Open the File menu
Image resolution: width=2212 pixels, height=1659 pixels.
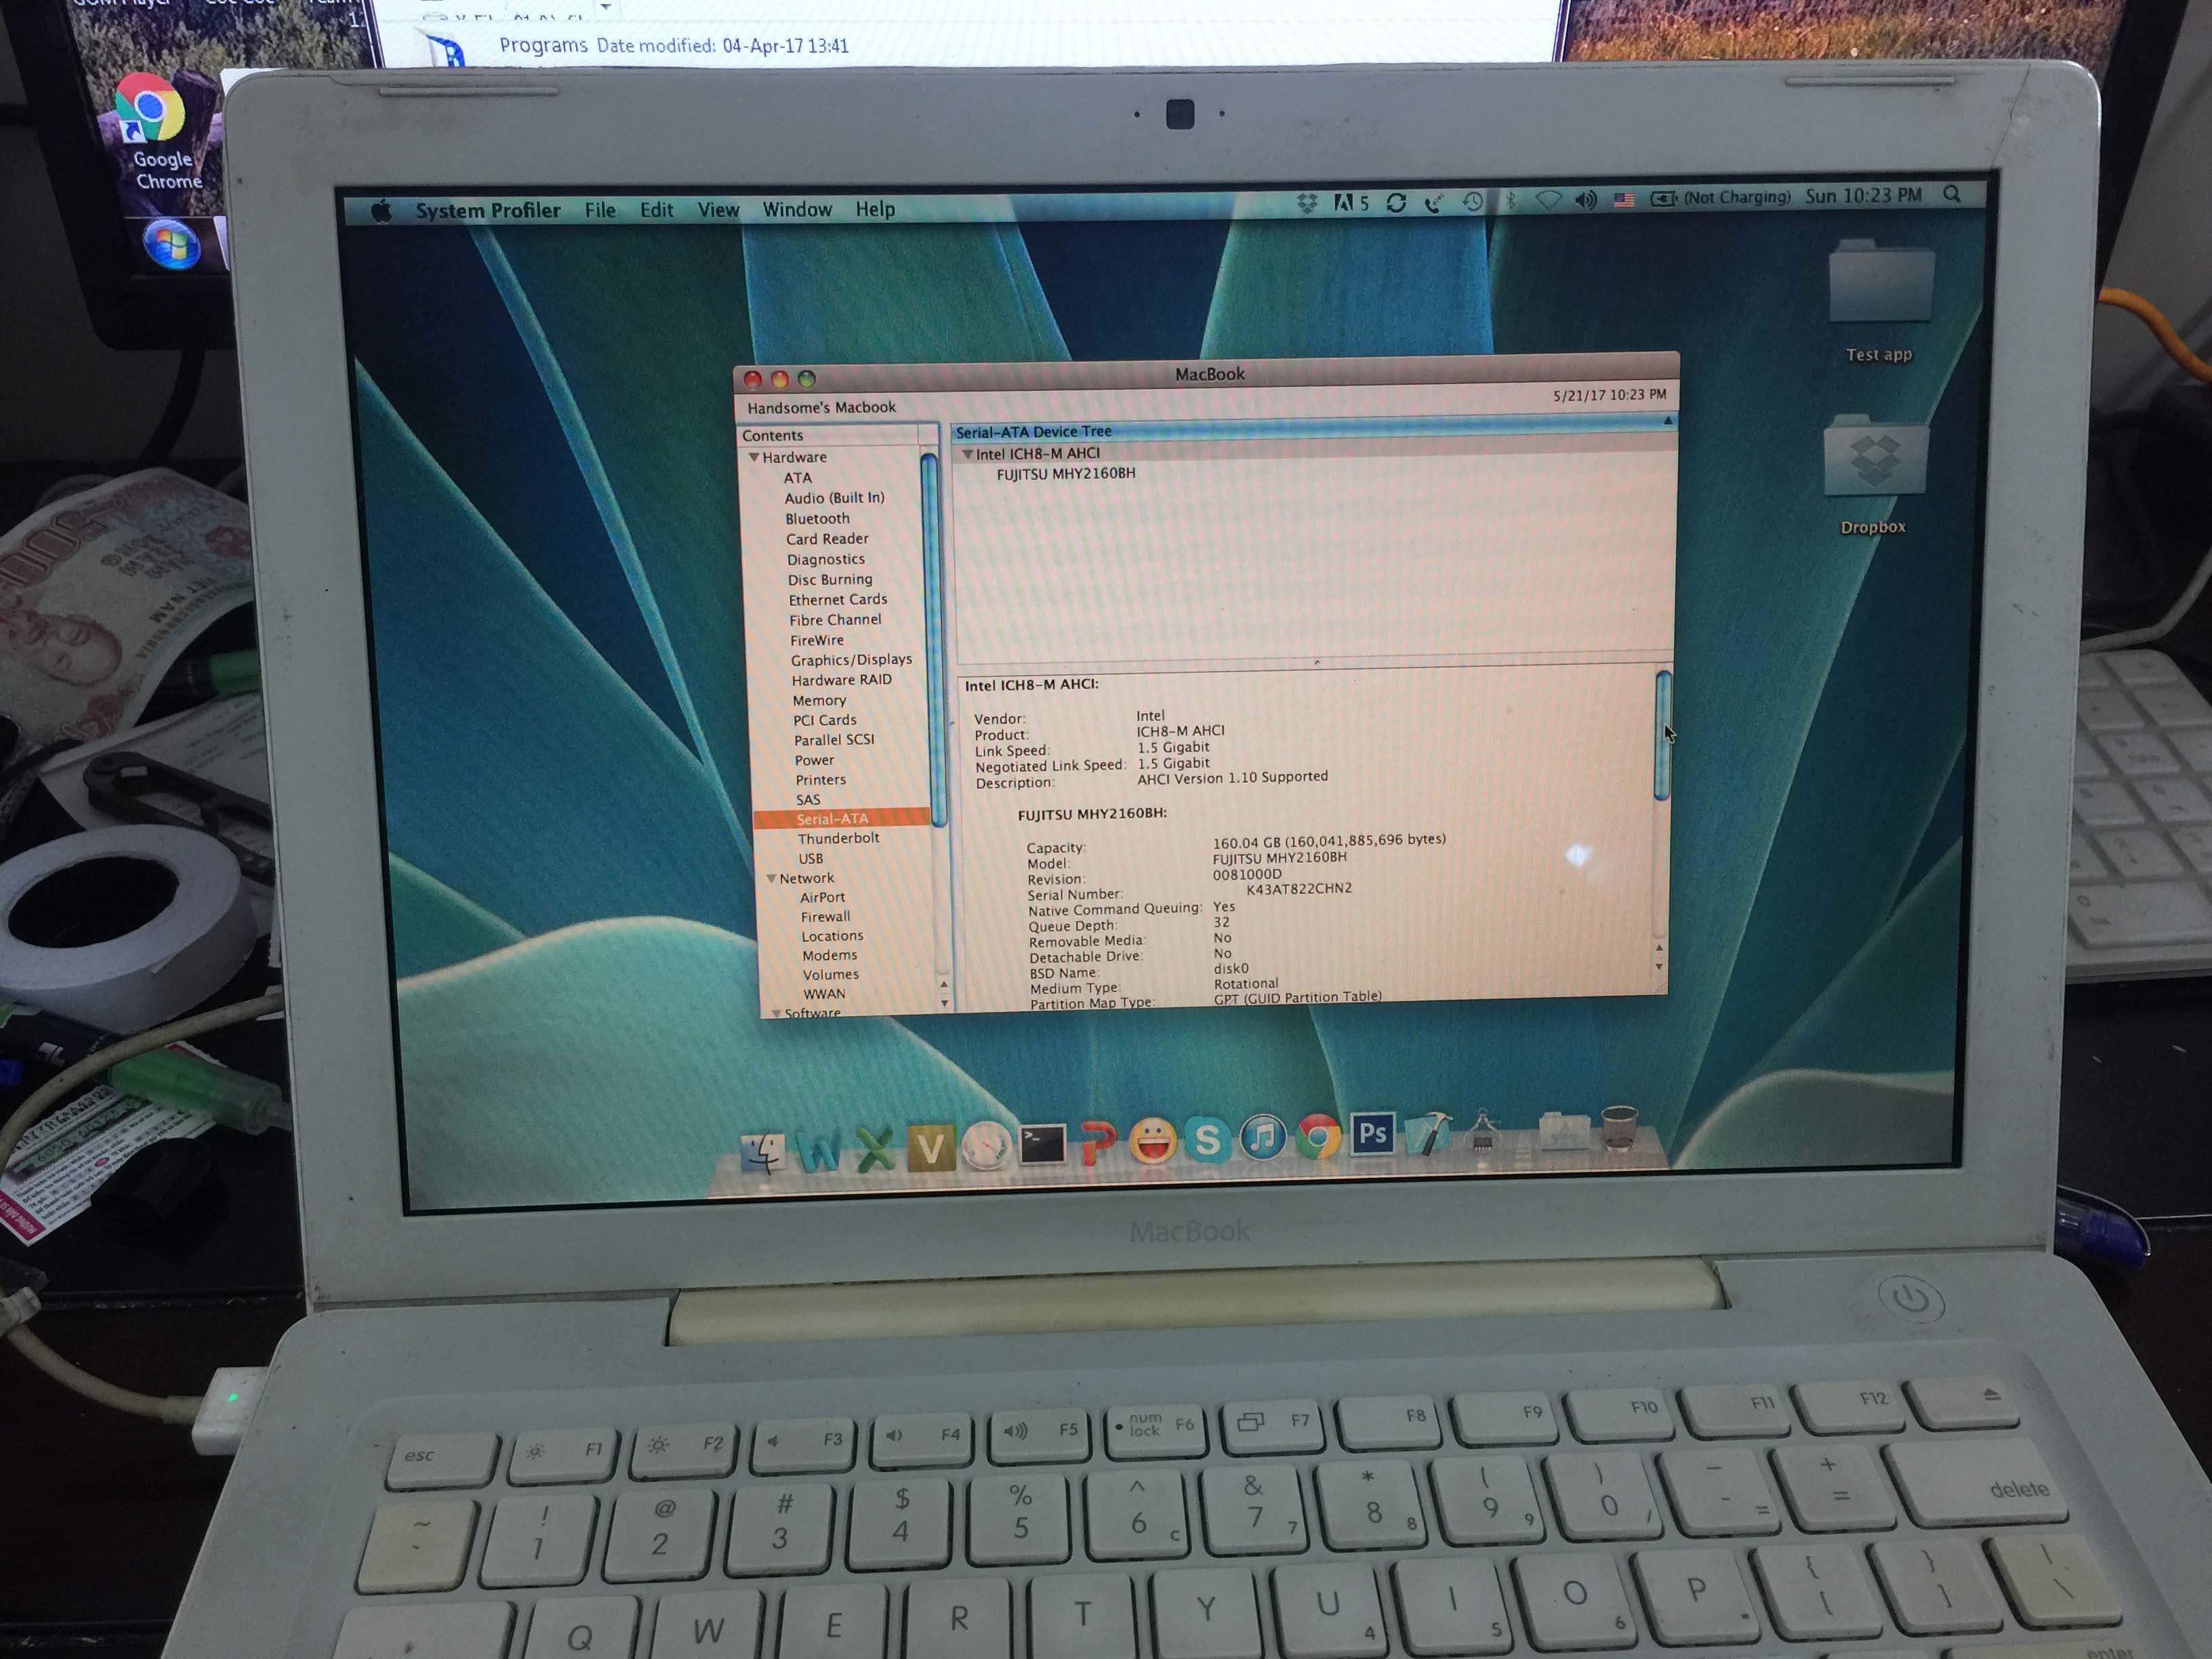point(600,210)
